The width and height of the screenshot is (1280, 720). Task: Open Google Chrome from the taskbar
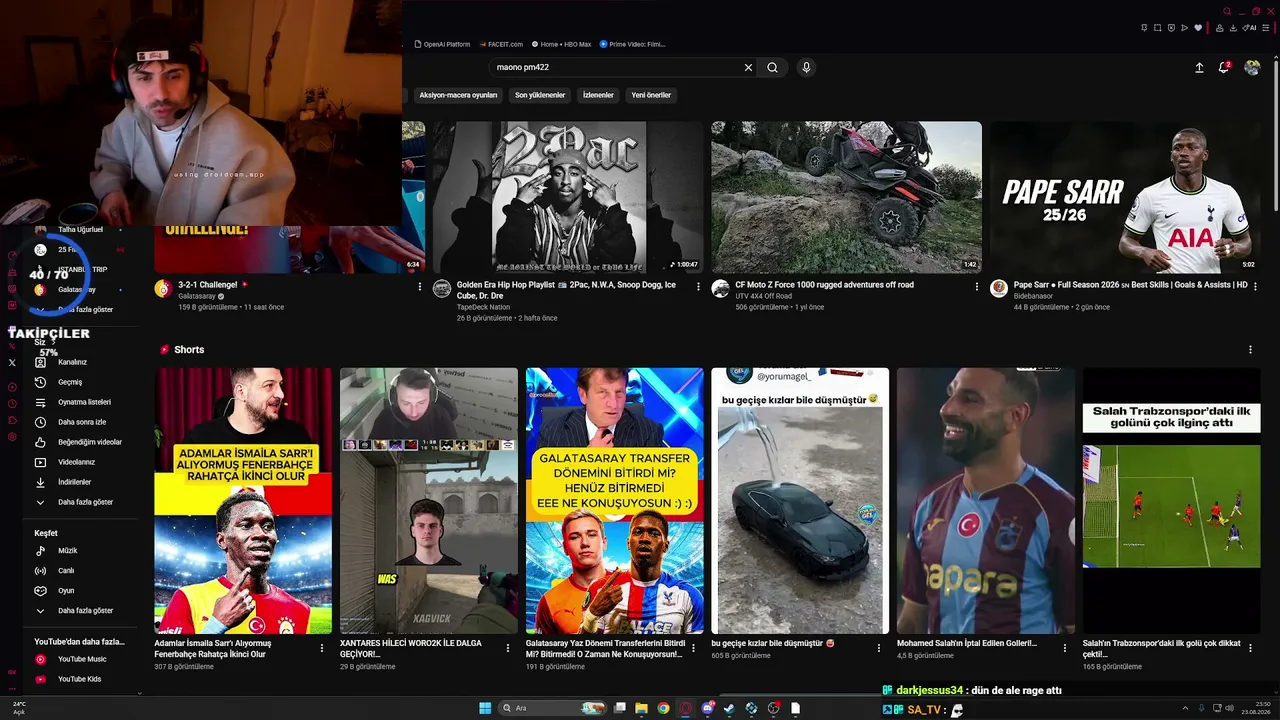click(663, 708)
